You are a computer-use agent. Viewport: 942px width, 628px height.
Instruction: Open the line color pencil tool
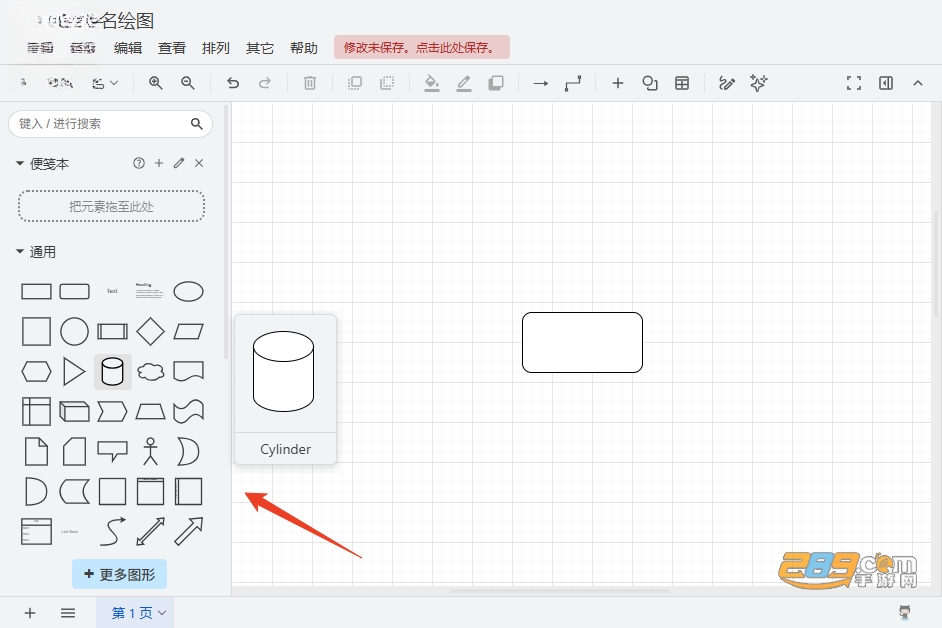pos(464,83)
